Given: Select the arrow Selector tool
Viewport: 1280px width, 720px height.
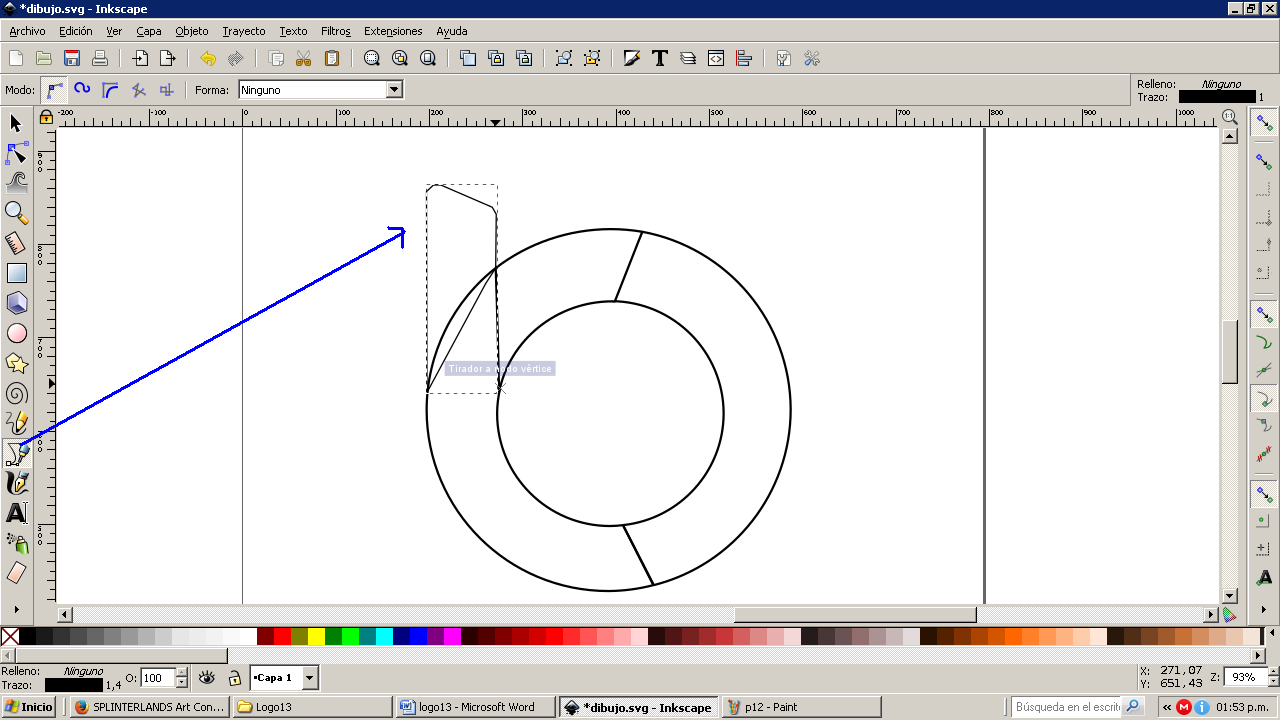Looking at the screenshot, I should [16, 123].
